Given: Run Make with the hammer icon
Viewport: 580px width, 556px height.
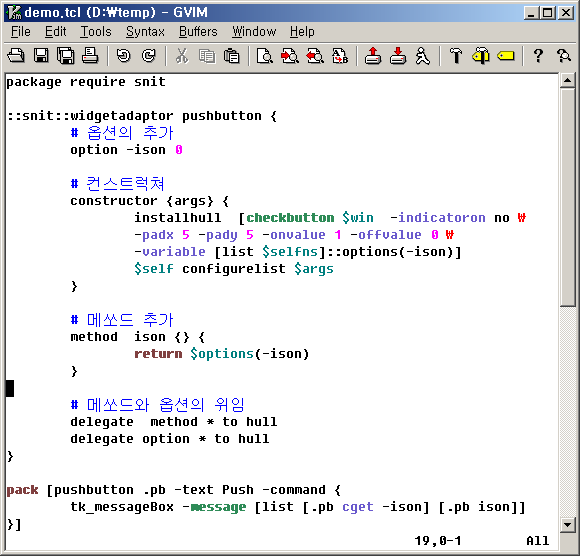Looking at the screenshot, I should pyautogui.click(x=455, y=56).
